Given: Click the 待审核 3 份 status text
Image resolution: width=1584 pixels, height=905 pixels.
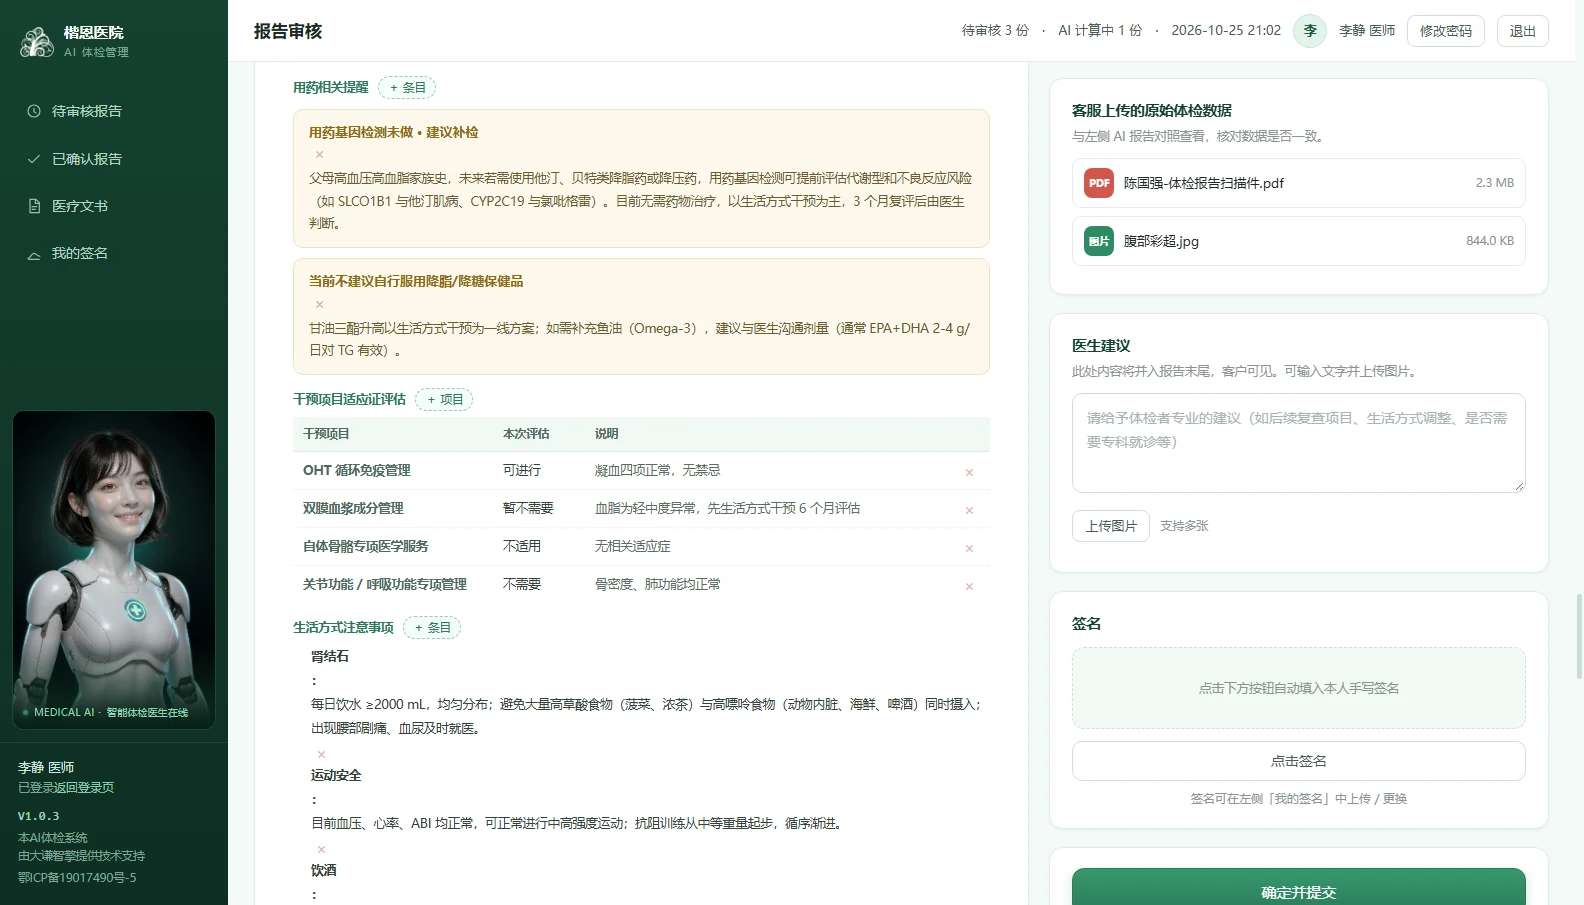Looking at the screenshot, I should pos(995,31).
